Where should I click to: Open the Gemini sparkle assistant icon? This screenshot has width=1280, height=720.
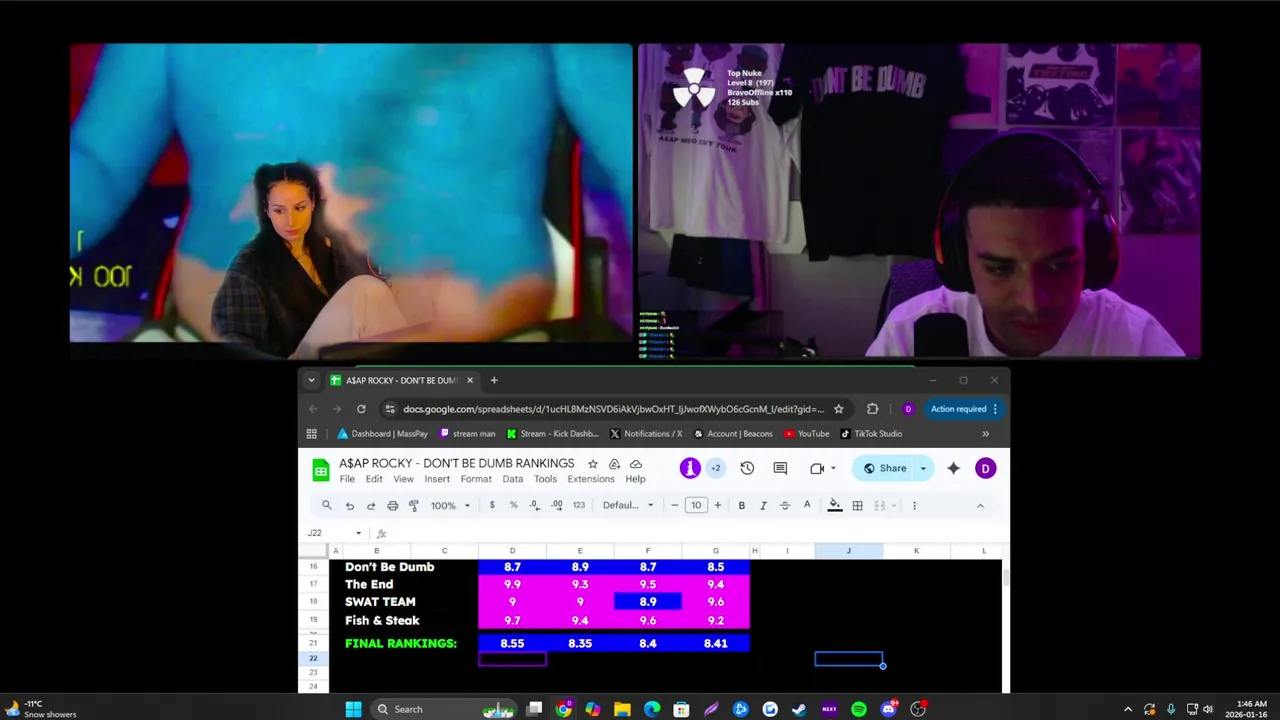coord(953,468)
